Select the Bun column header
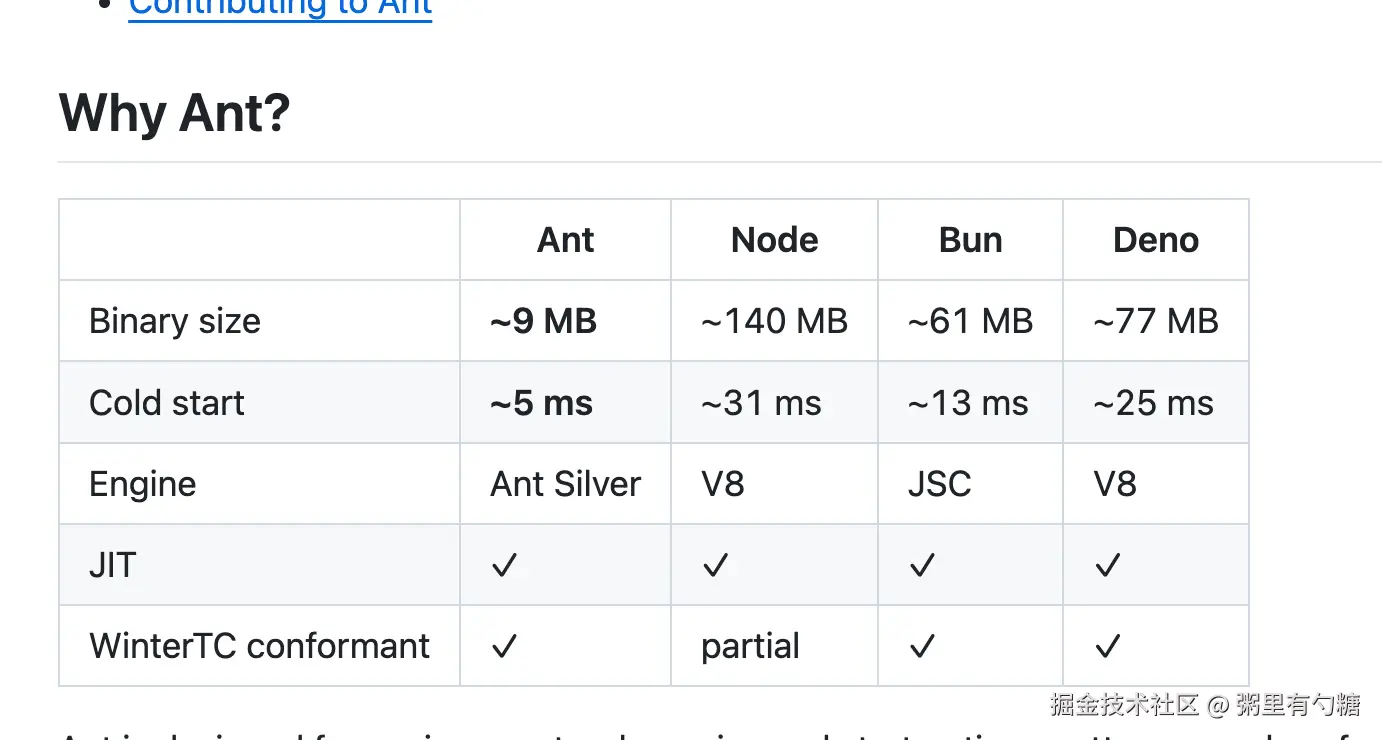Viewport: 1382px width, 740px height. pos(971,240)
